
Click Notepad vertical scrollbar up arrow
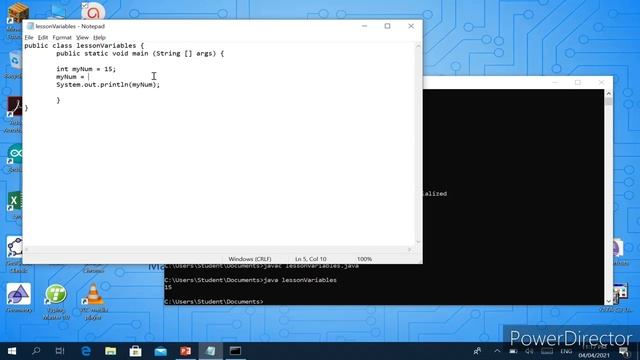(x=418, y=46)
